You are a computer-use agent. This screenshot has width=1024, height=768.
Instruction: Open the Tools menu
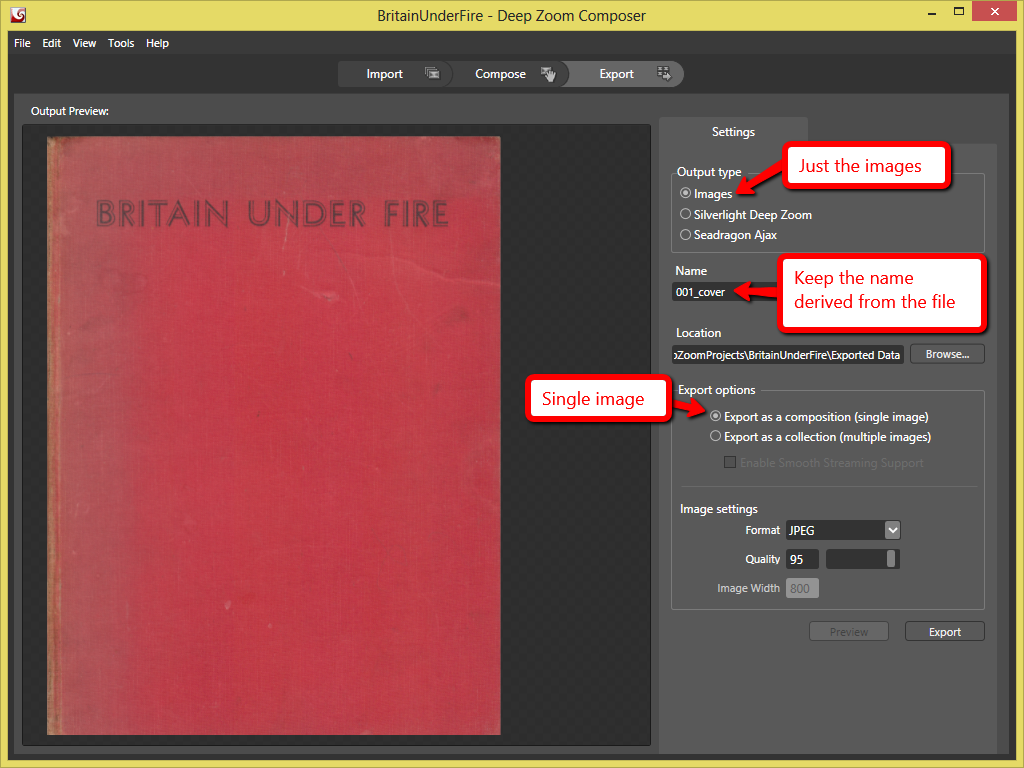[x=121, y=43]
